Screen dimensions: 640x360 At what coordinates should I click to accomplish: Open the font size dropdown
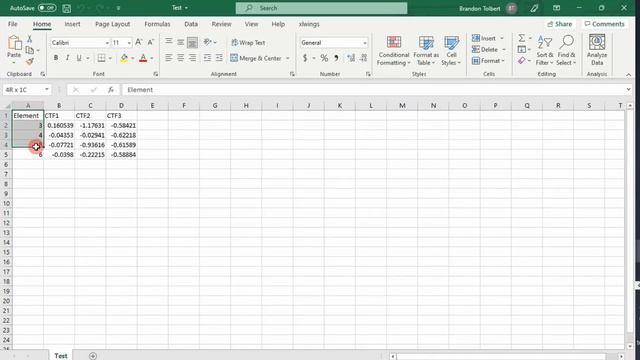[x=129, y=43]
